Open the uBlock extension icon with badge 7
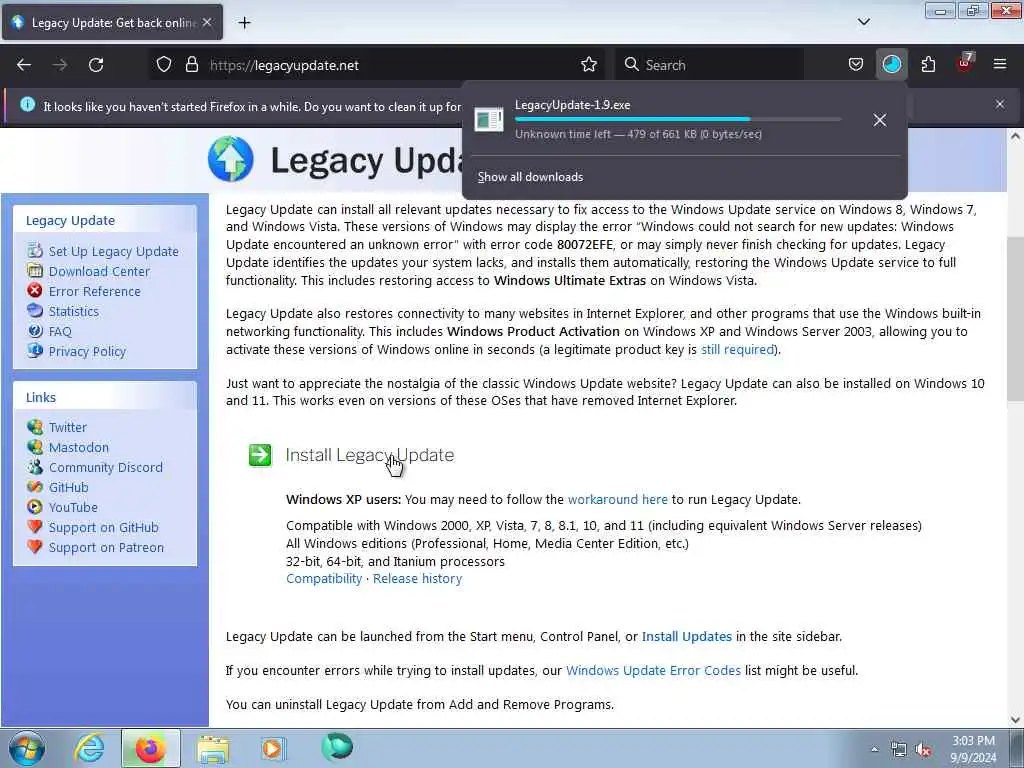Image resolution: width=1024 pixels, height=768 pixels. pyautogui.click(x=965, y=63)
